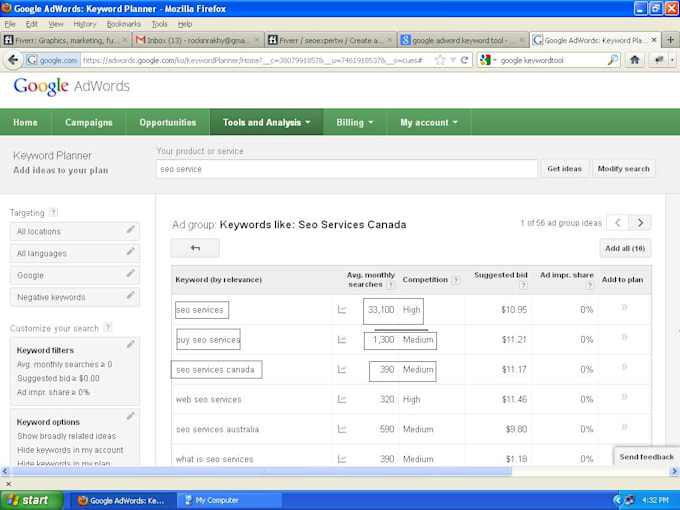Screen dimensions: 680x510
Task: Open Tools and Analysis dropdown menu
Action: point(267,122)
